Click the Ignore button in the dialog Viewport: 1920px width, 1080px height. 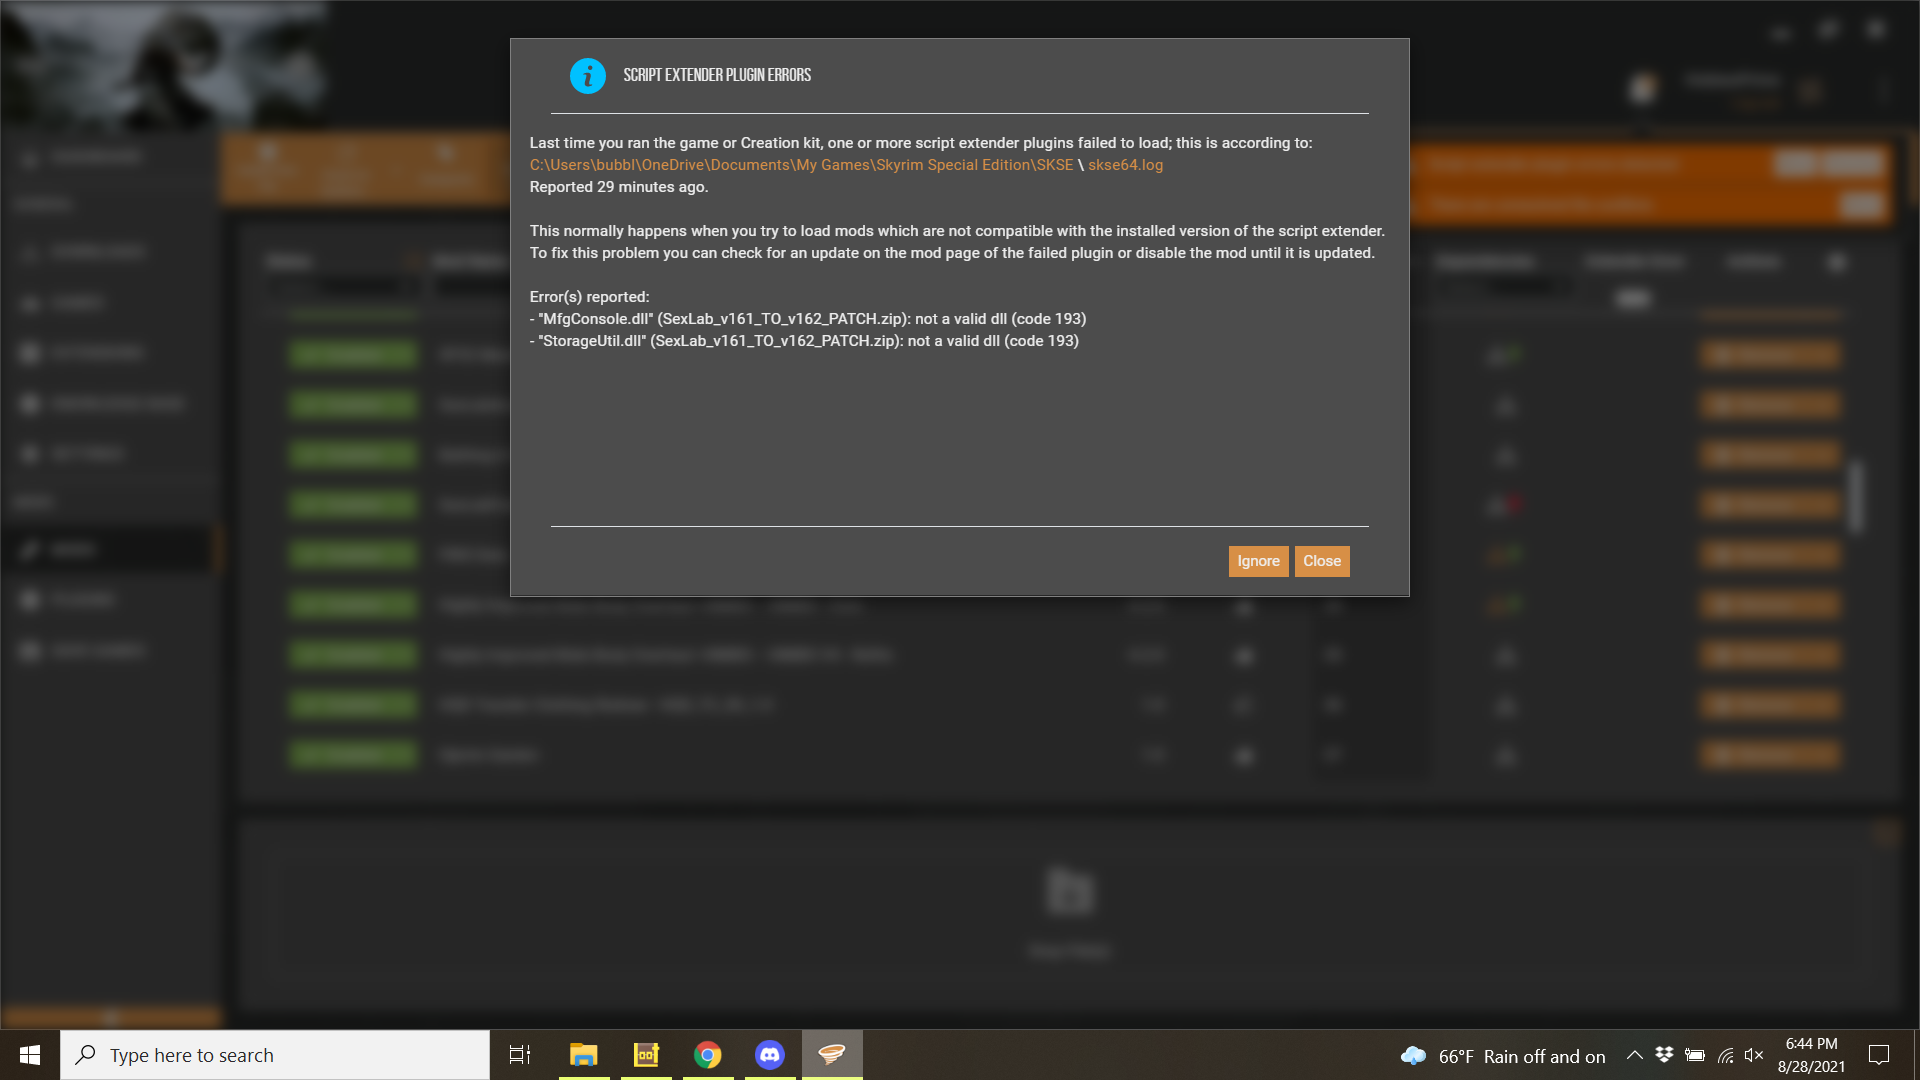pos(1258,561)
